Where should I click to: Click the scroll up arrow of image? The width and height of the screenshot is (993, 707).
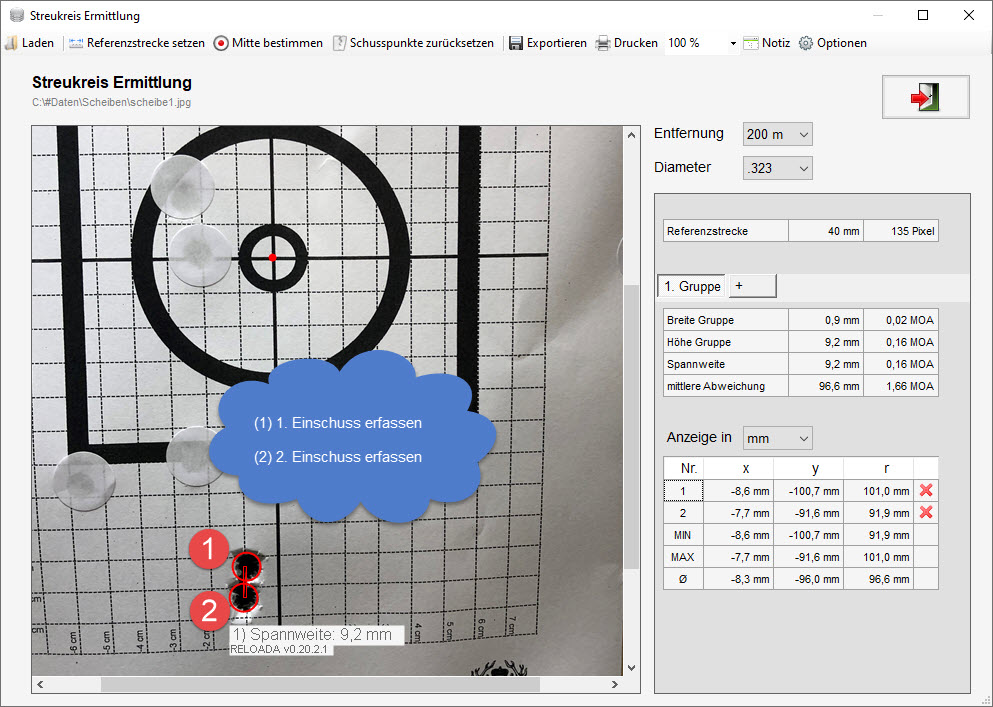click(631, 134)
